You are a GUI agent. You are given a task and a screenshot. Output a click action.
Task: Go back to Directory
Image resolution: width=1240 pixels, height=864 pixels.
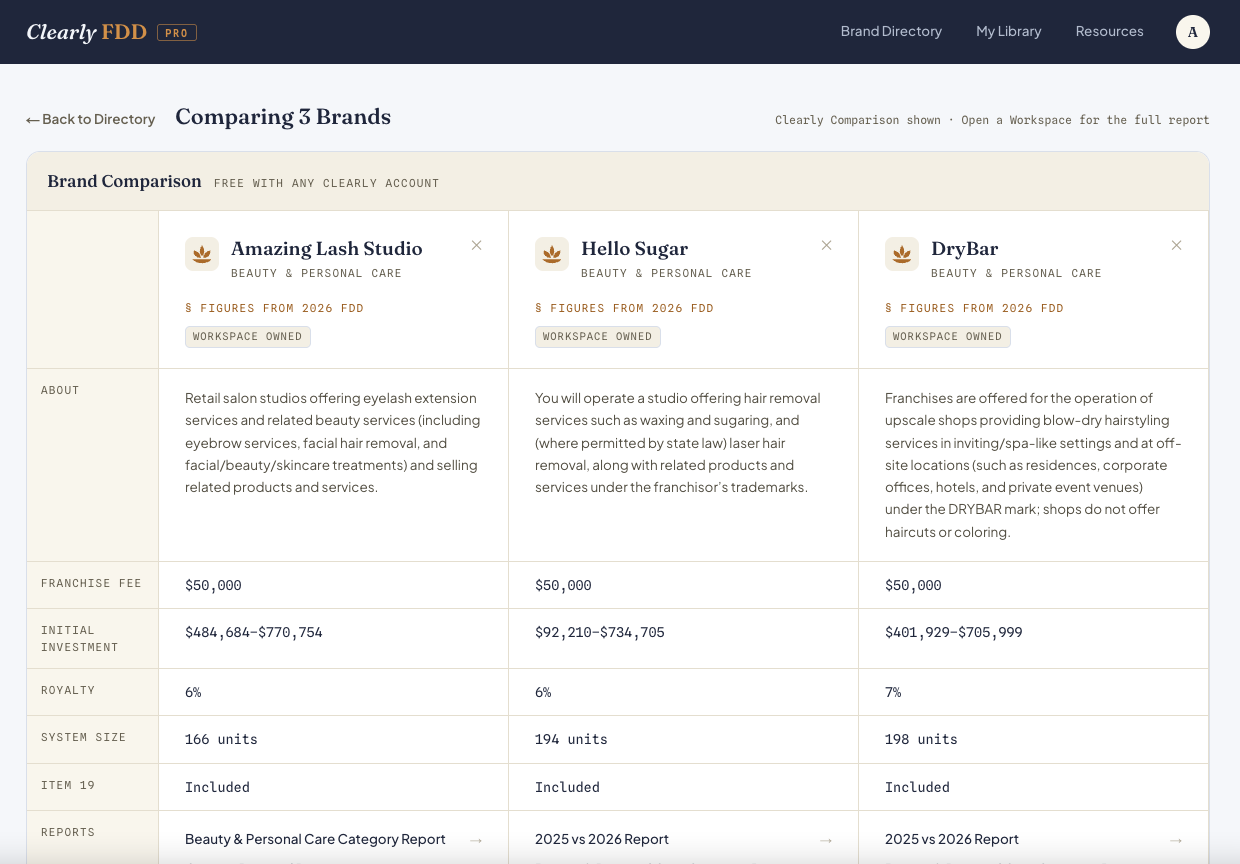[90, 119]
